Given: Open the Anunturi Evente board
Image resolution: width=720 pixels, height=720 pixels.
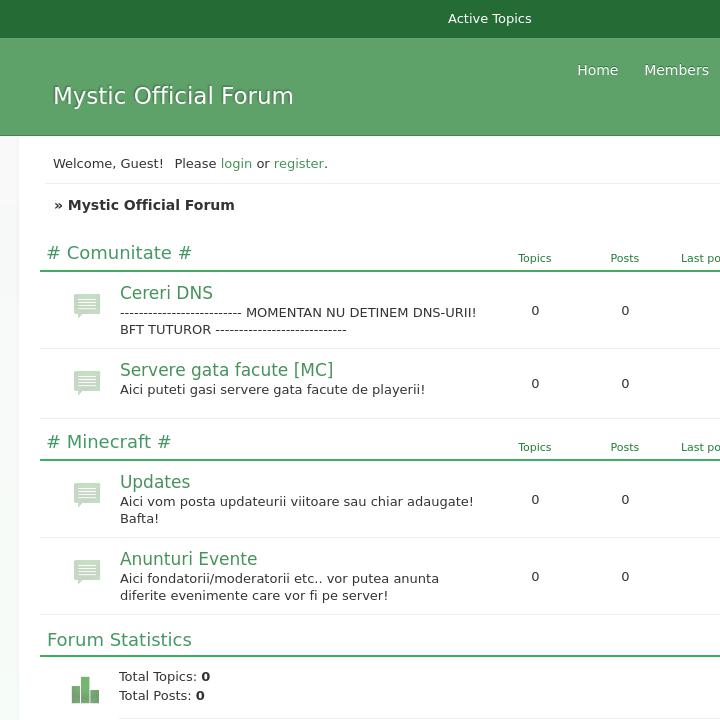Looking at the screenshot, I should (188, 559).
